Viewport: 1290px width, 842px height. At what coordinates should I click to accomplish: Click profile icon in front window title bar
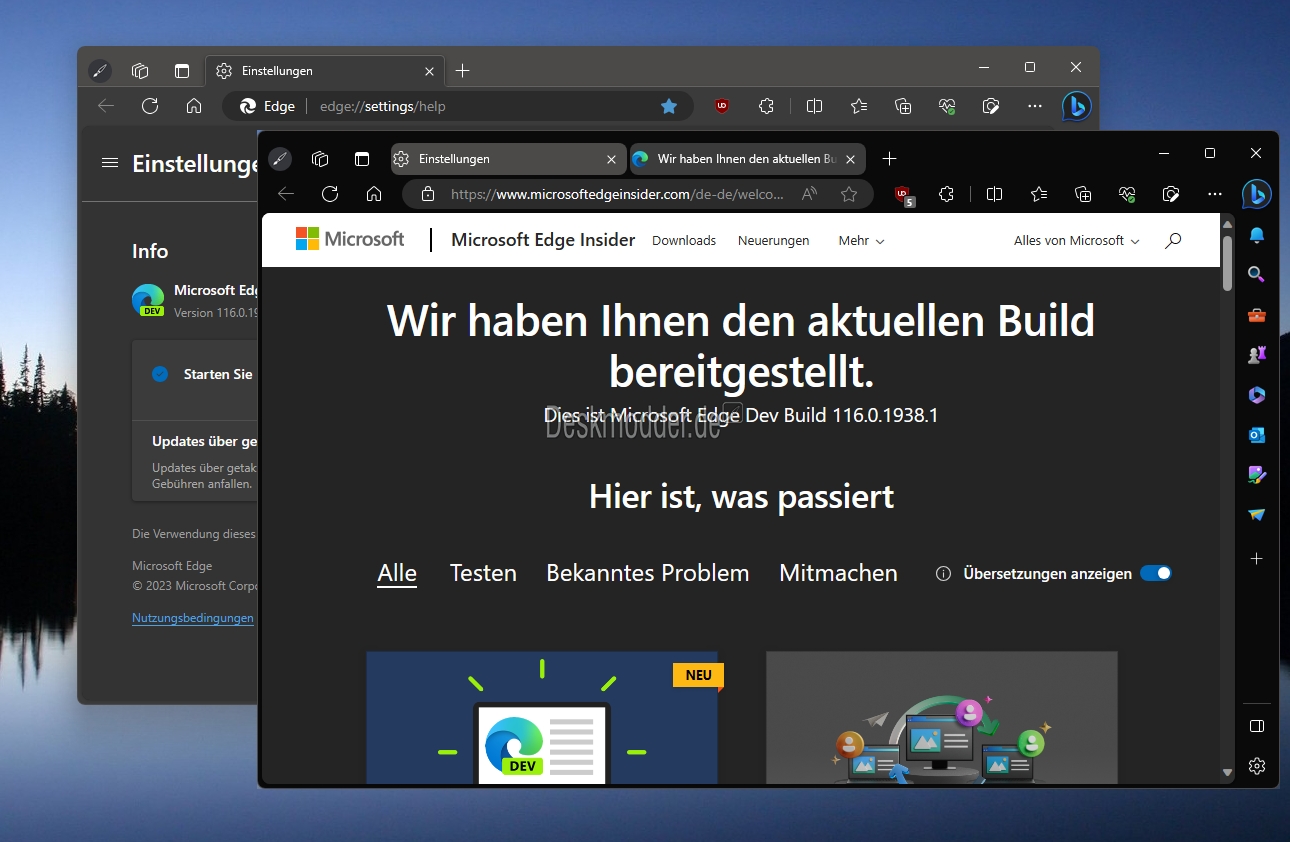click(x=280, y=159)
